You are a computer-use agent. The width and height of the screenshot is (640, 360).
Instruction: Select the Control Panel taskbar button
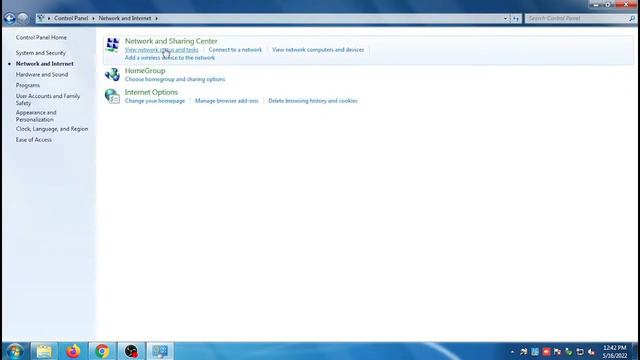coord(160,351)
